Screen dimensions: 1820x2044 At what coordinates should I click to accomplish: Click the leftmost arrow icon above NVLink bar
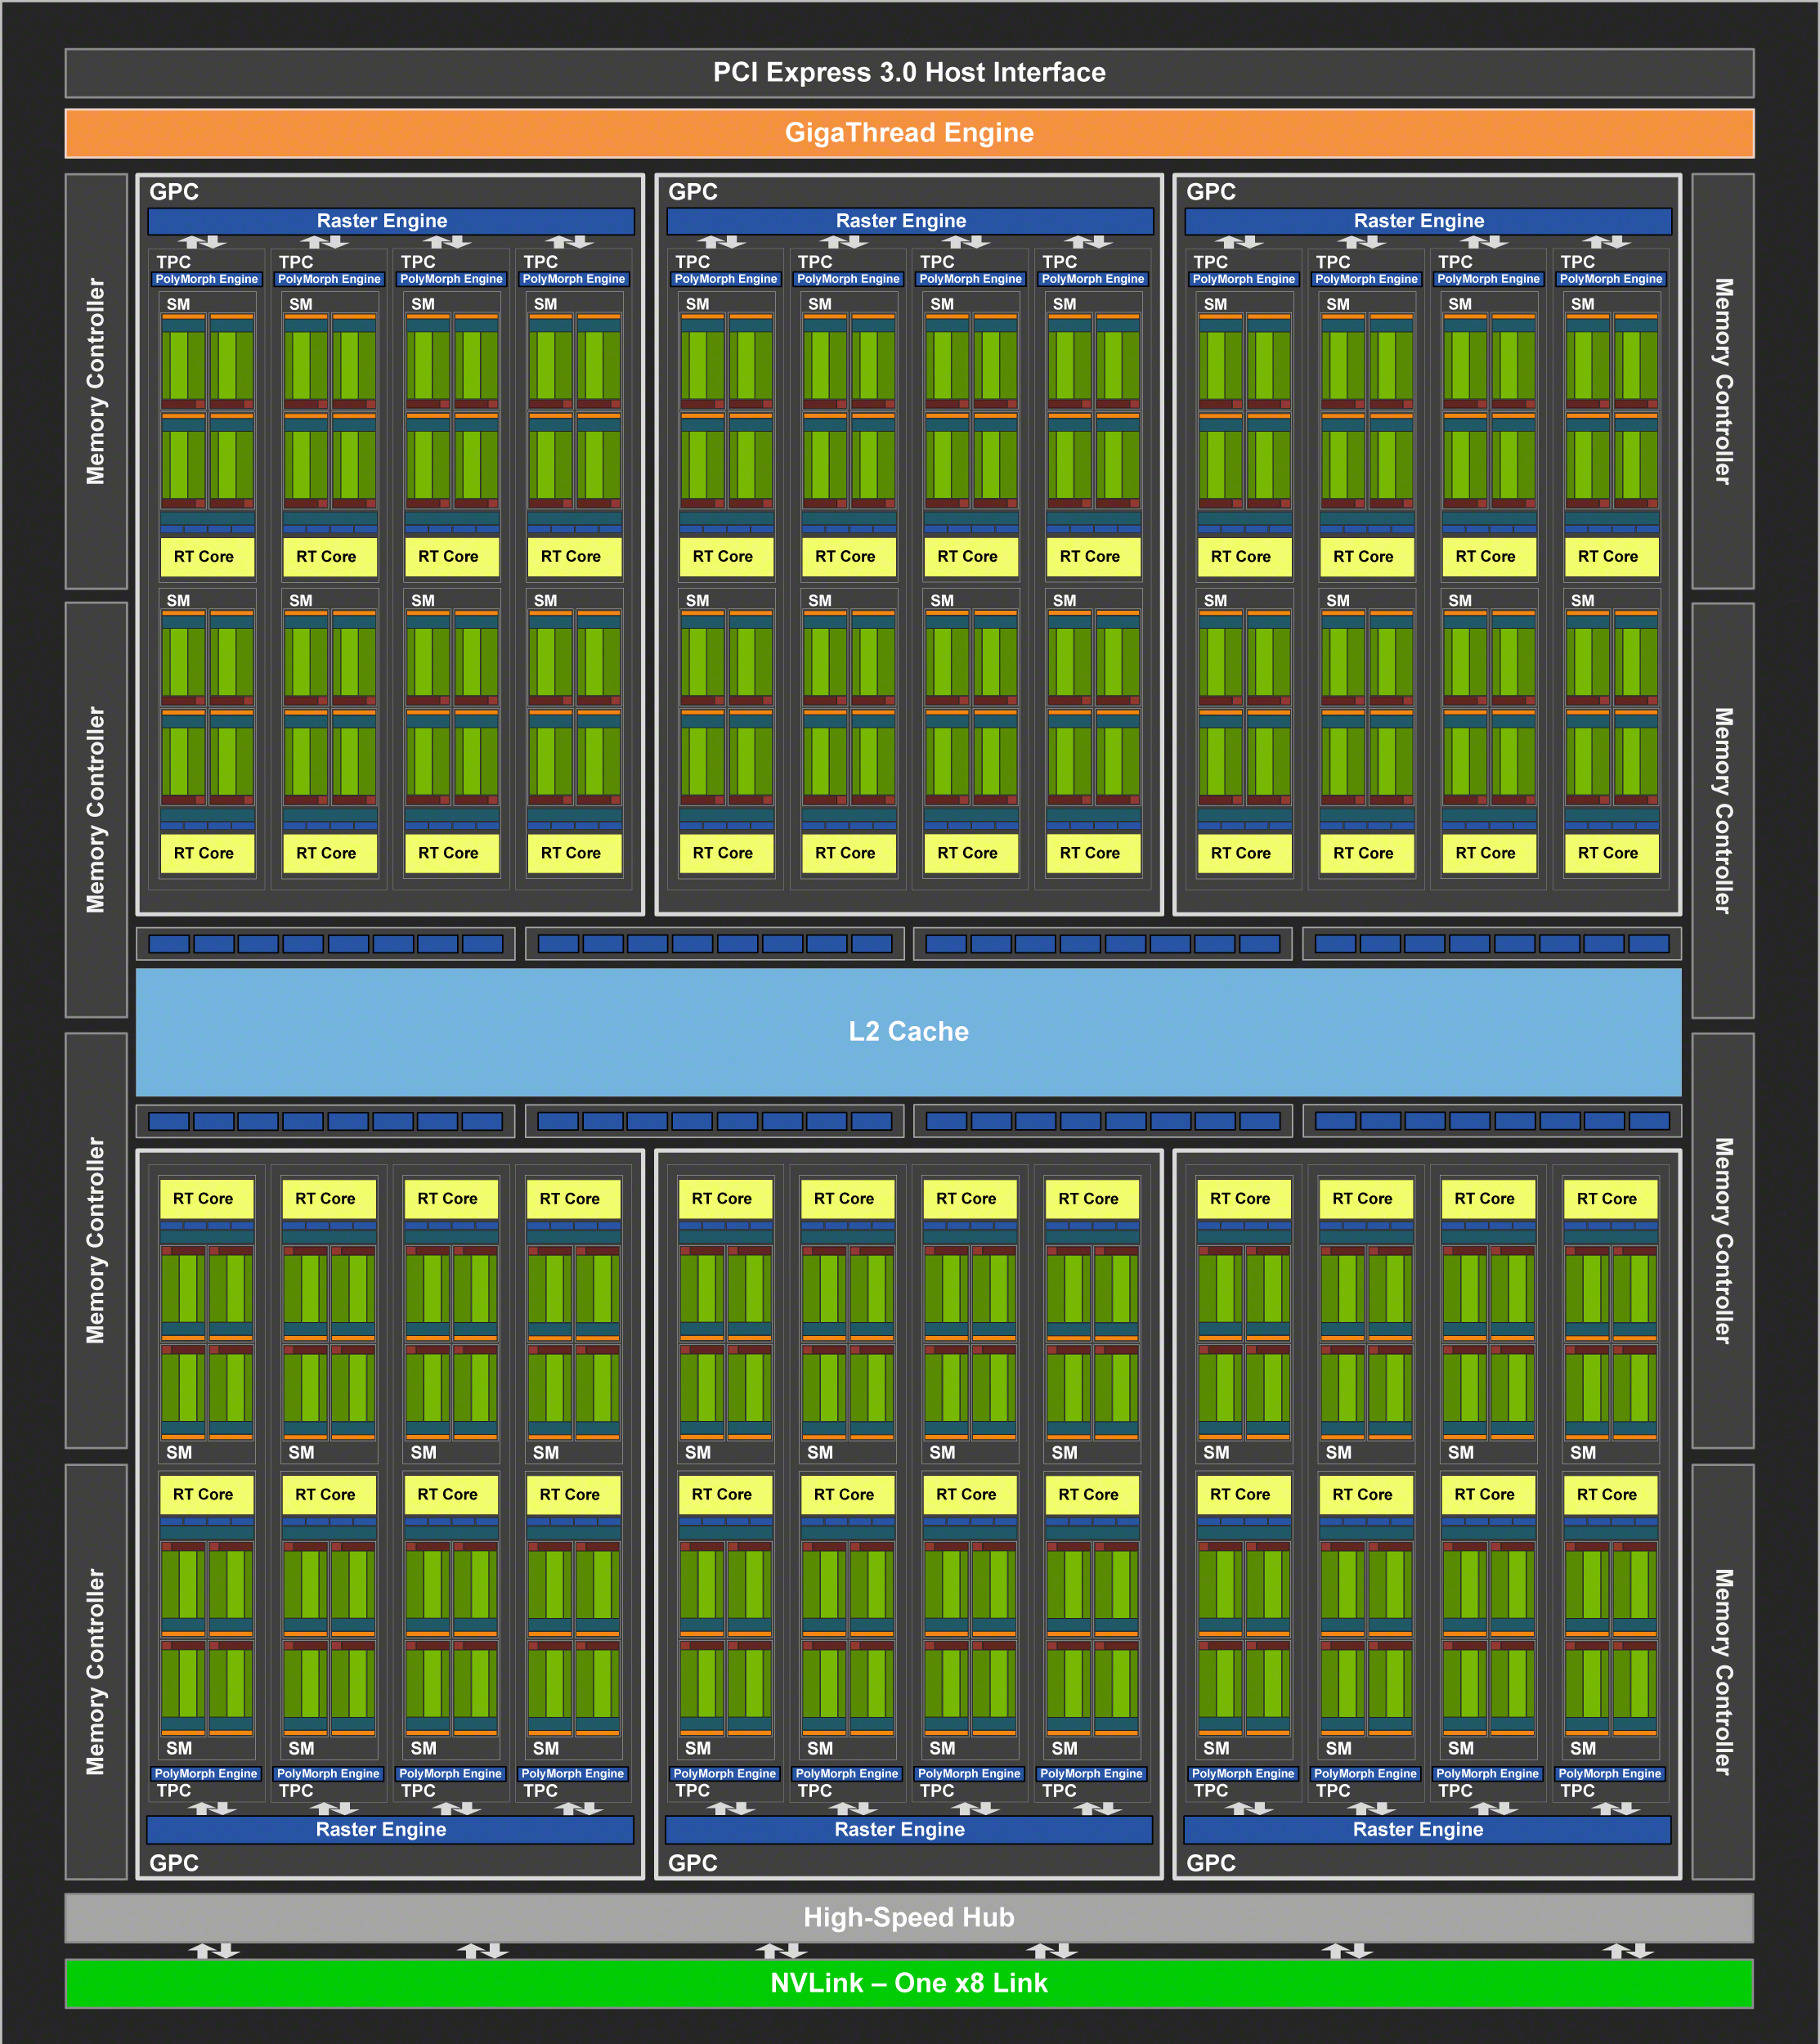tap(213, 1950)
